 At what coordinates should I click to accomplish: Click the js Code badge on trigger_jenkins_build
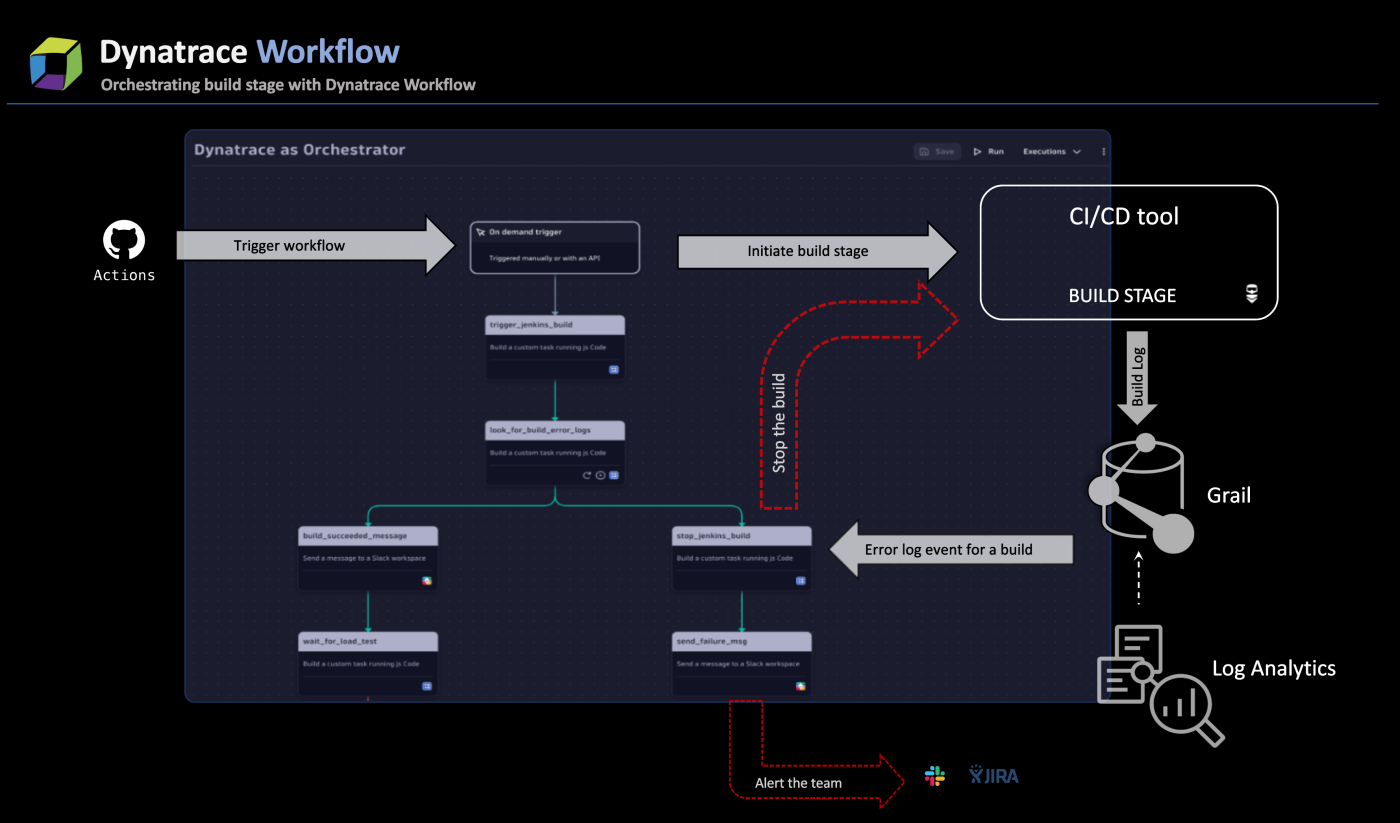[615, 369]
